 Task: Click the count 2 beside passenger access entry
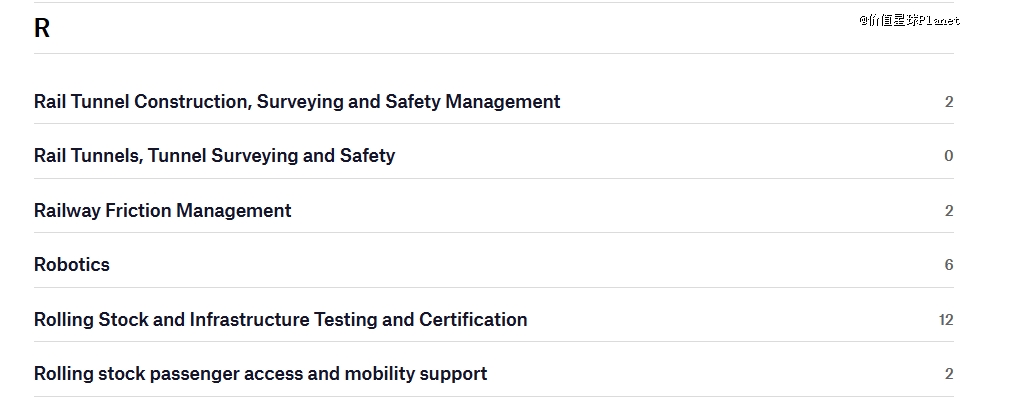948,374
